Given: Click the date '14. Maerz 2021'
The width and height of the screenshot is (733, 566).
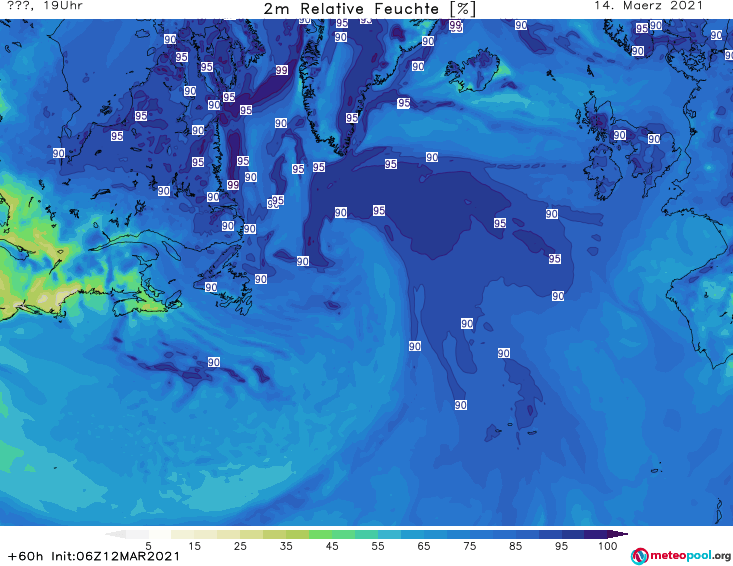Looking at the screenshot, I should pos(648,6).
